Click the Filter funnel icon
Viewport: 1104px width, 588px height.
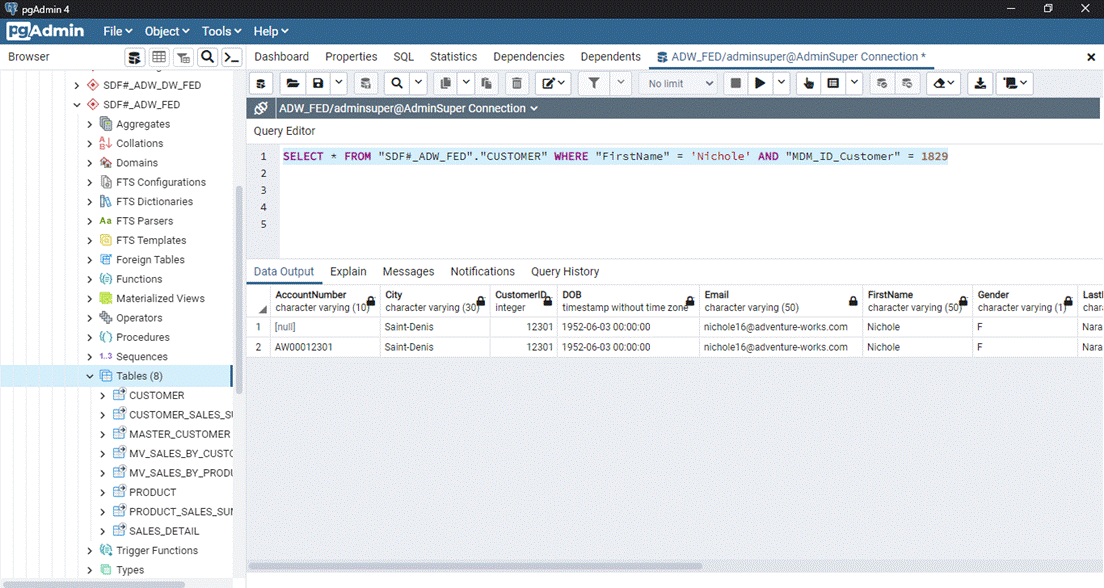pyautogui.click(x=594, y=84)
